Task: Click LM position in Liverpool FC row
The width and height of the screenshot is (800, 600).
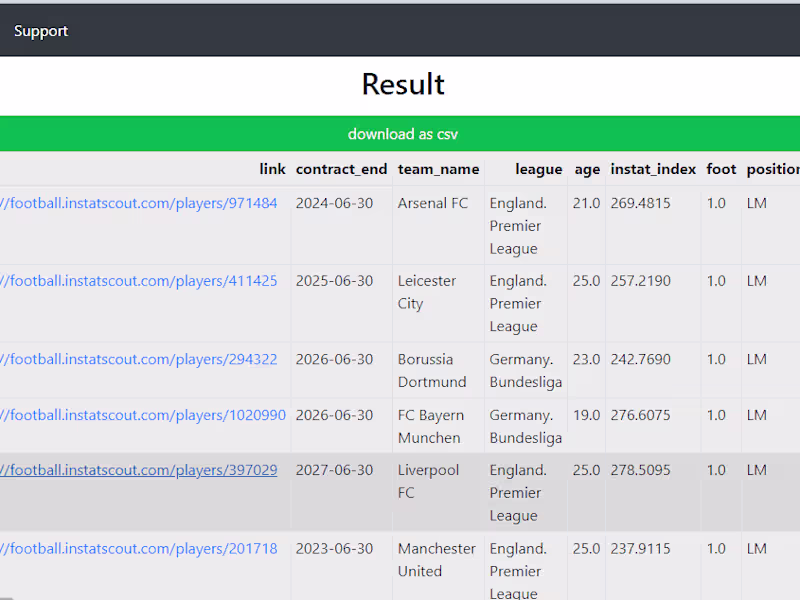Action: (x=757, y=470)
